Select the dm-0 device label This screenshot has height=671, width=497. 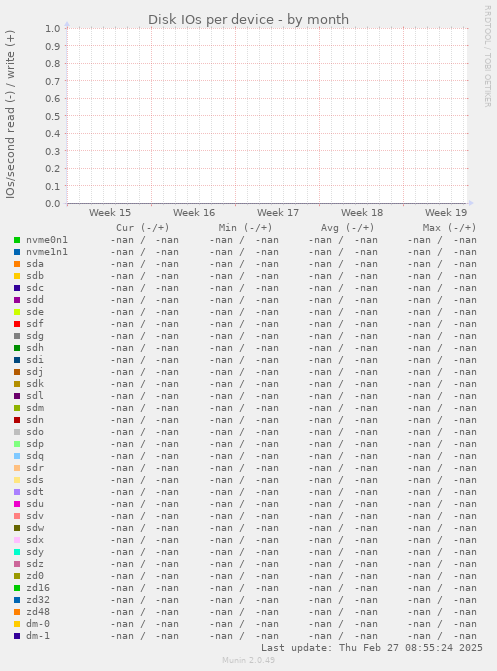point(38,623)
